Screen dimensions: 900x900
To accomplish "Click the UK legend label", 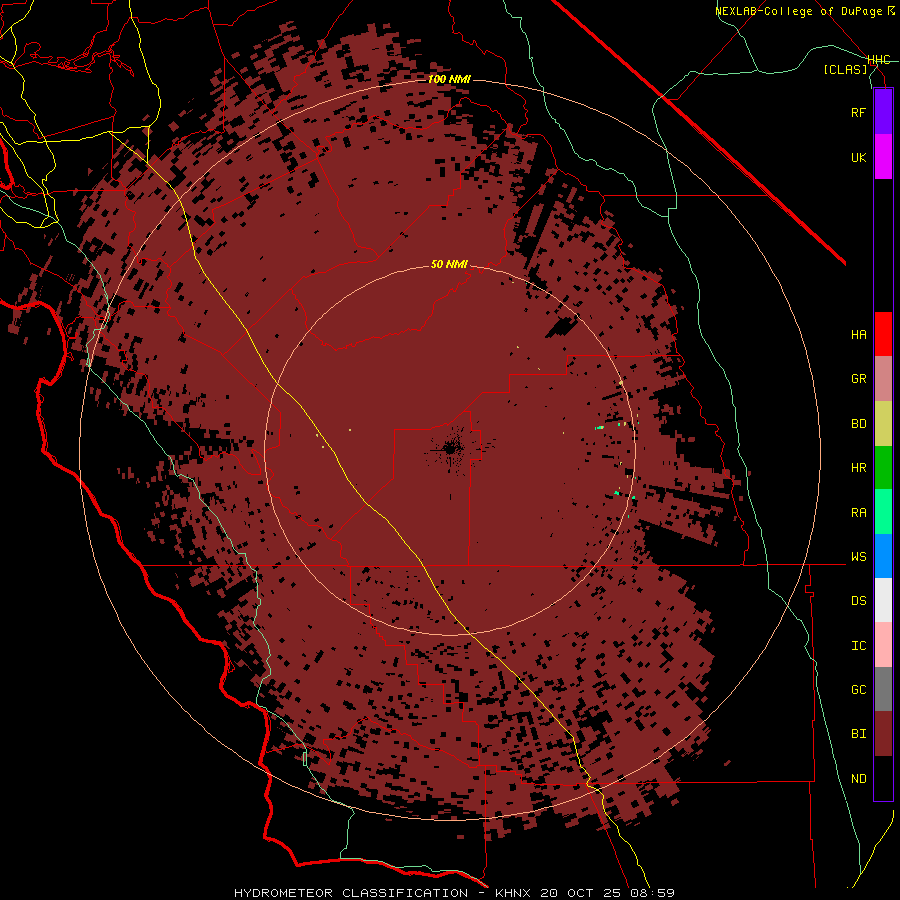I will (x=858, y=157).
